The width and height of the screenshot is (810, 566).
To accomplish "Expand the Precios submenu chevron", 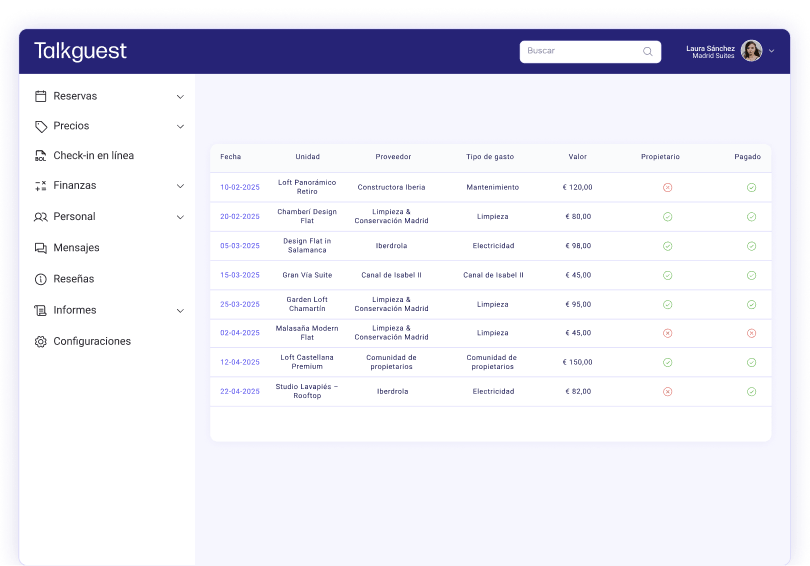I will [180, 127].
